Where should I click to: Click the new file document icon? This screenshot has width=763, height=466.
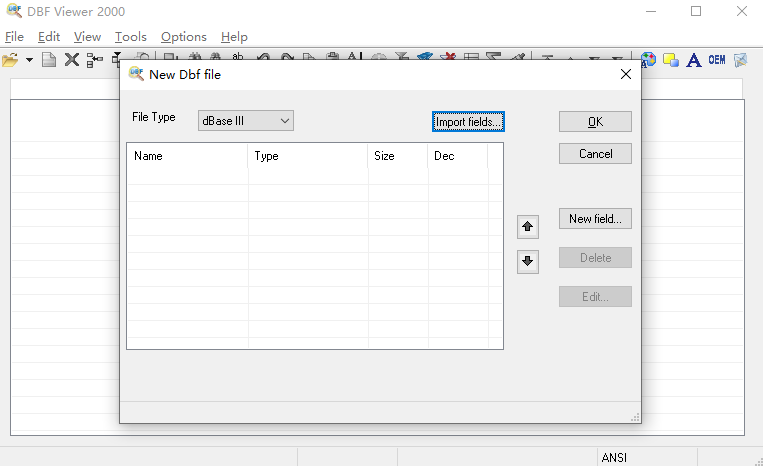(49, 60)
